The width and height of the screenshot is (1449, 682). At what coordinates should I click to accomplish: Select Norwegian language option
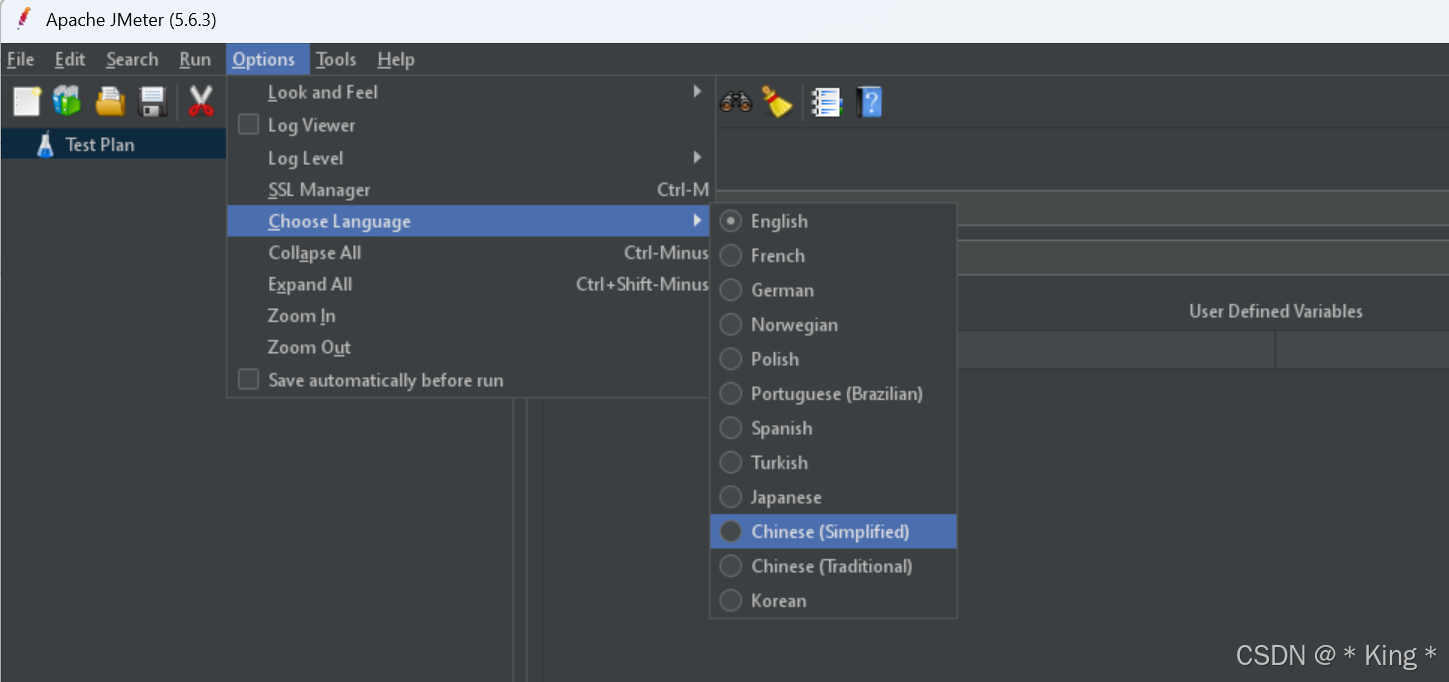click(833, 325)
